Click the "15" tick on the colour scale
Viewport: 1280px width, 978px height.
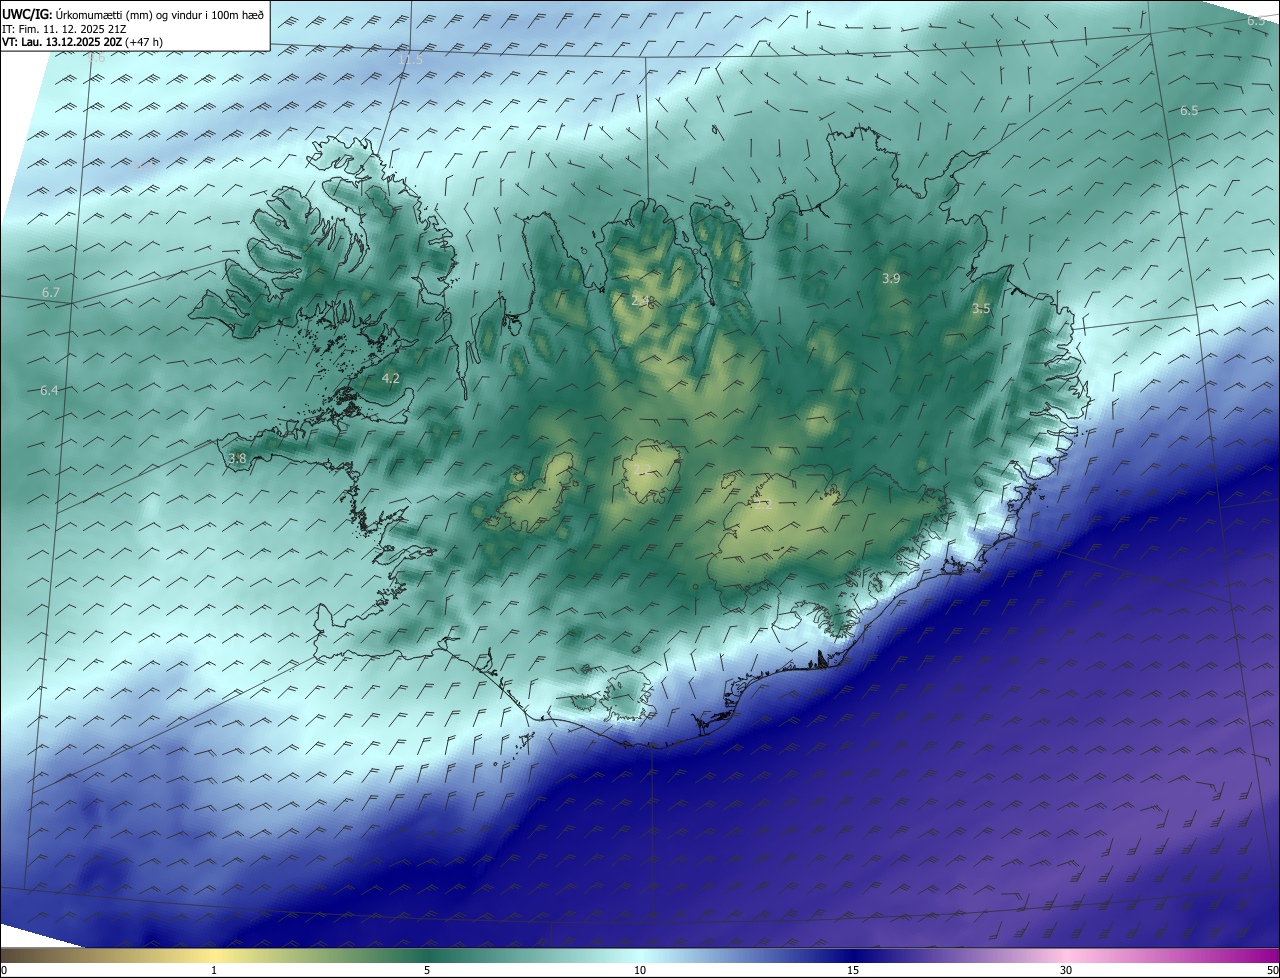pyautogui.click(x=853, y=970)
